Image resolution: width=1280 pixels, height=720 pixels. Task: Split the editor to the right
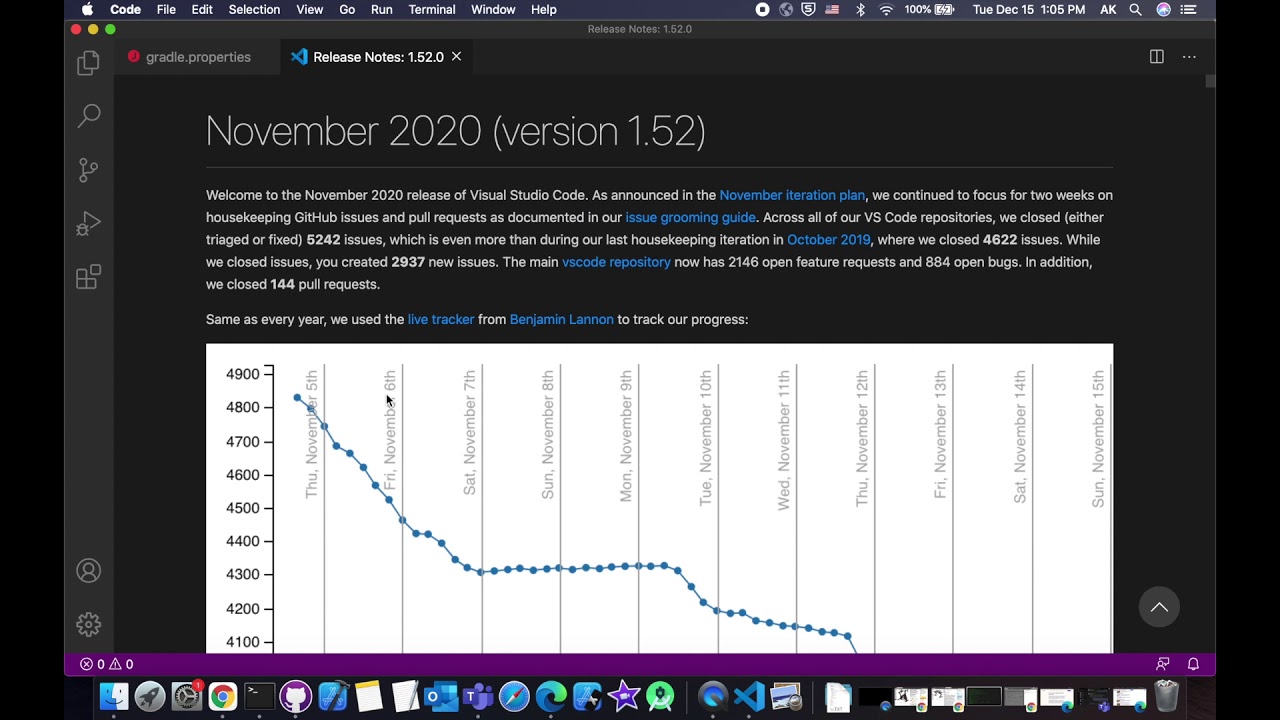click(x=1157, y=57)
